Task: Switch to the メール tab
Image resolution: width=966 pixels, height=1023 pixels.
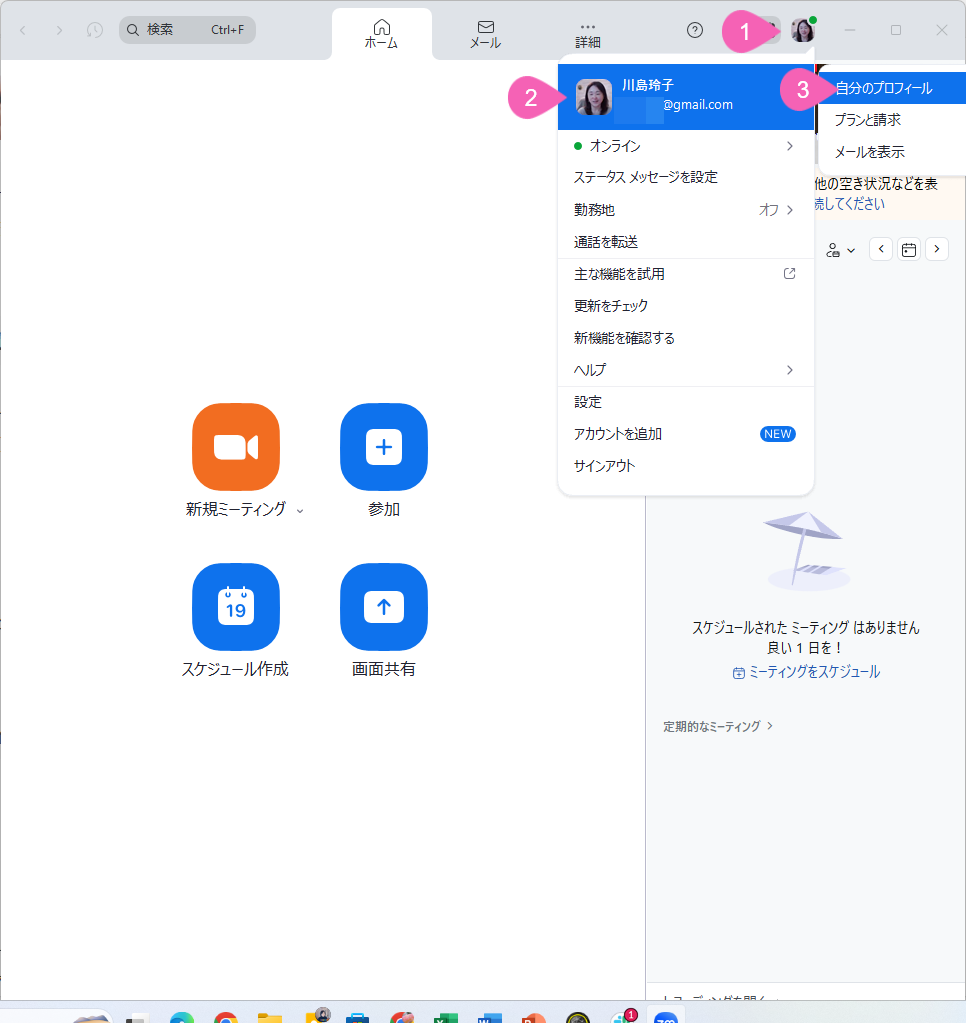Action: pyautogui.click(x=485, y=34)
